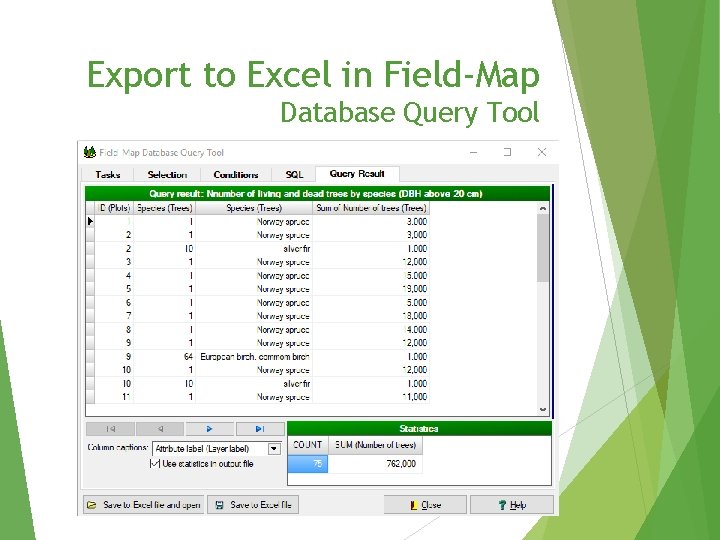Select the SUM value 762,000 cell
The width and height of the screenshot is (720, 540).
pyautogui.click(x=376, y=464)
